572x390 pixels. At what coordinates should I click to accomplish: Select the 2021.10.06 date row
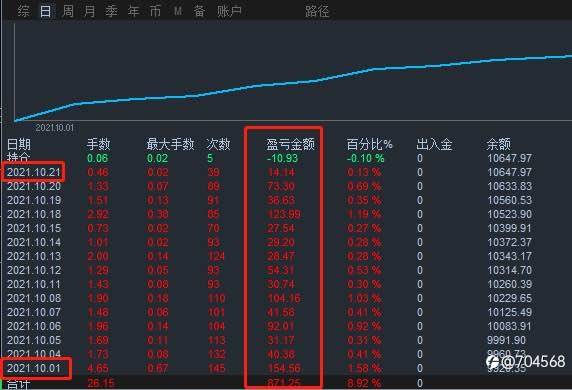click(34, 326)
